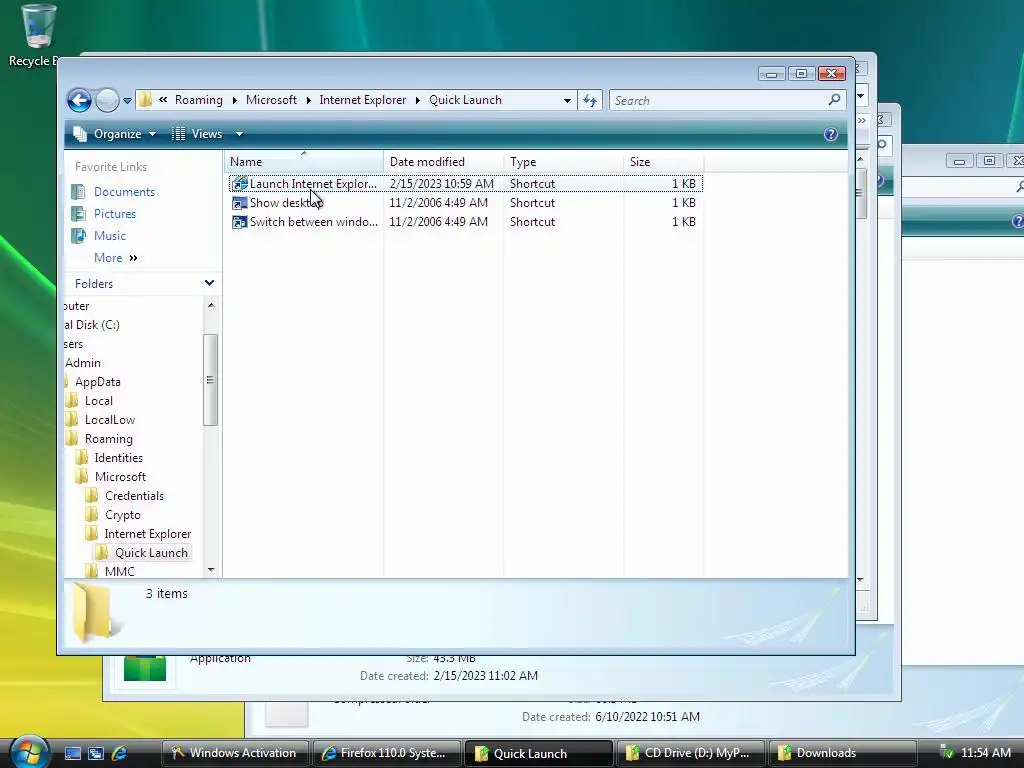This screenshot has width=1024, height=768.
Task: Select the Show desktop shortcut icon
Action: (x=240, y=203)
